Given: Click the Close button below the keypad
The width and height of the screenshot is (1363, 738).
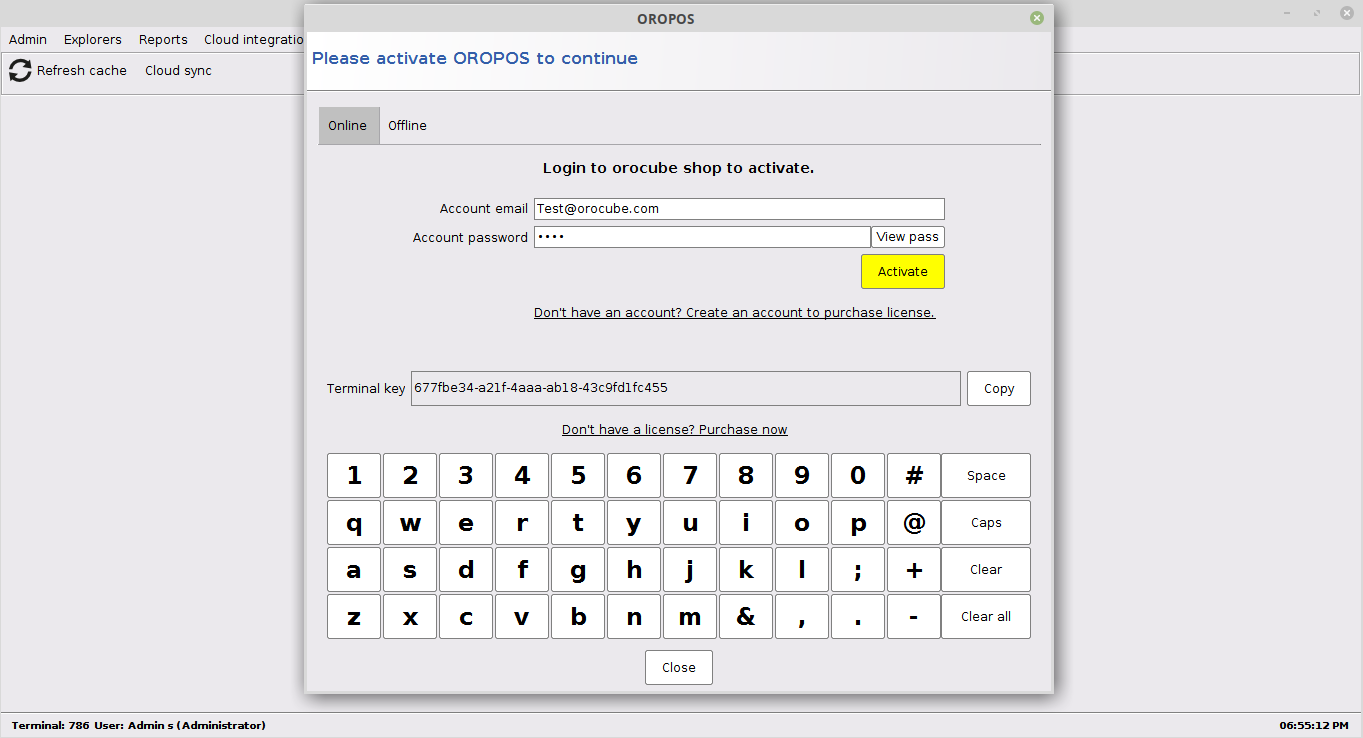Looking at the screenshot, I should click(x=679, y=668).
